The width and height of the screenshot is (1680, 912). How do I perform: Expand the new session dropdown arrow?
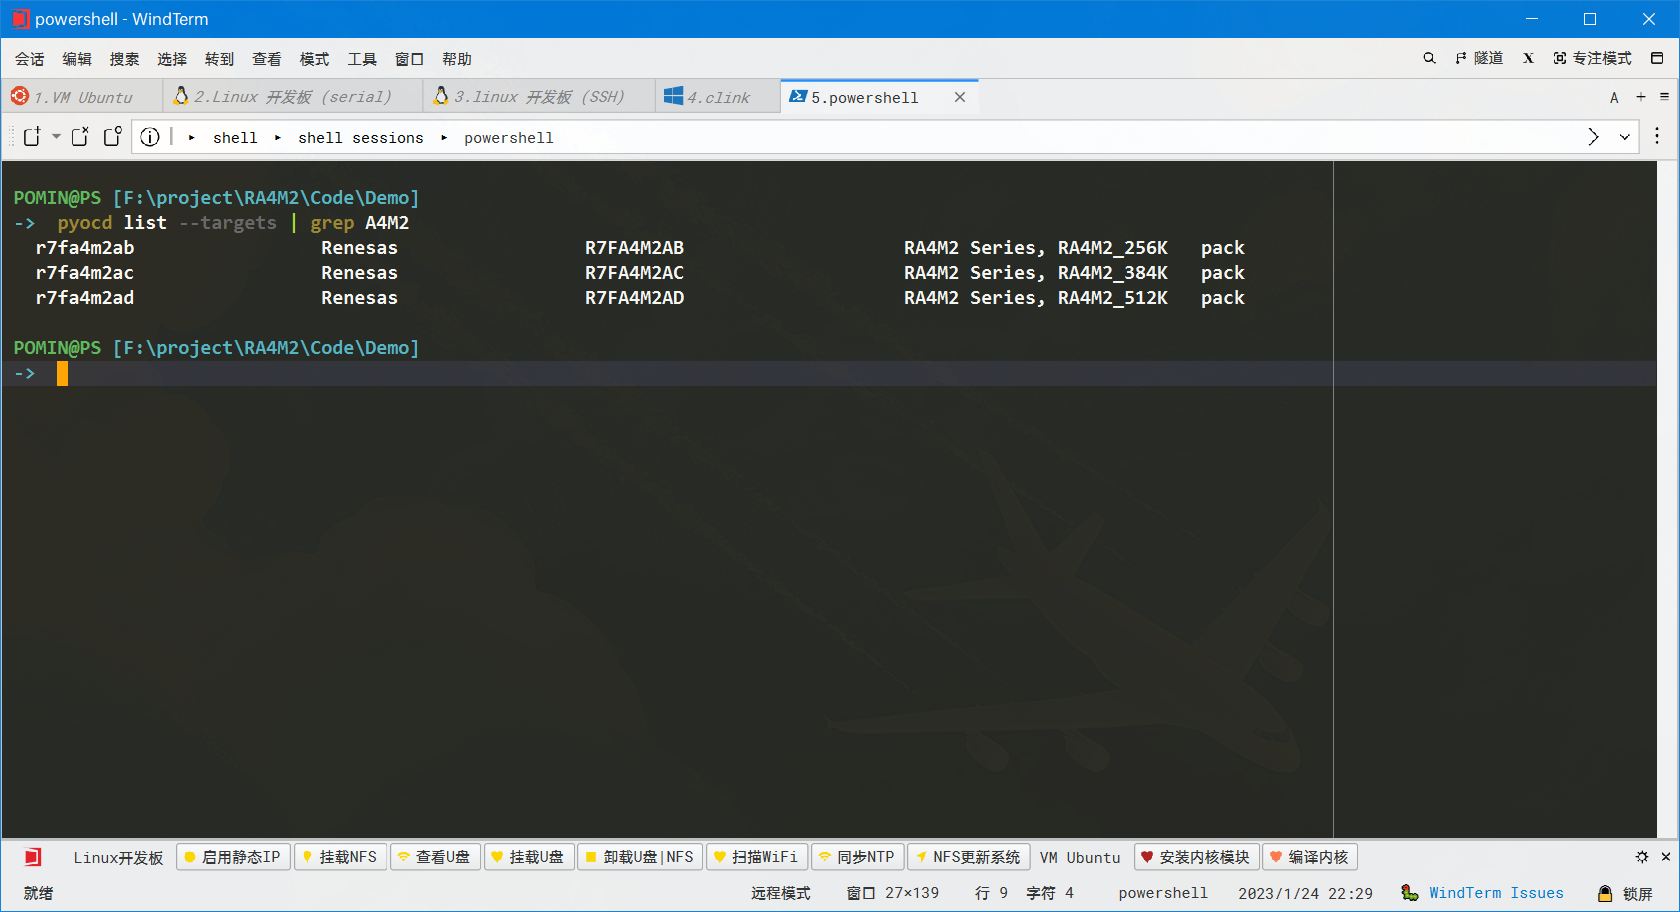56,137
